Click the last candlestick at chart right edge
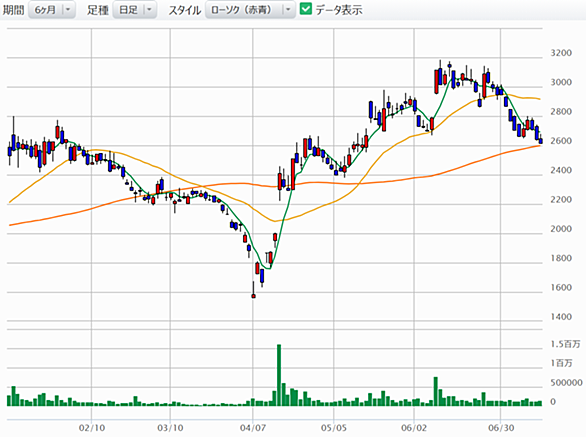This screenshot has width=586, height=437. point(540,140)
